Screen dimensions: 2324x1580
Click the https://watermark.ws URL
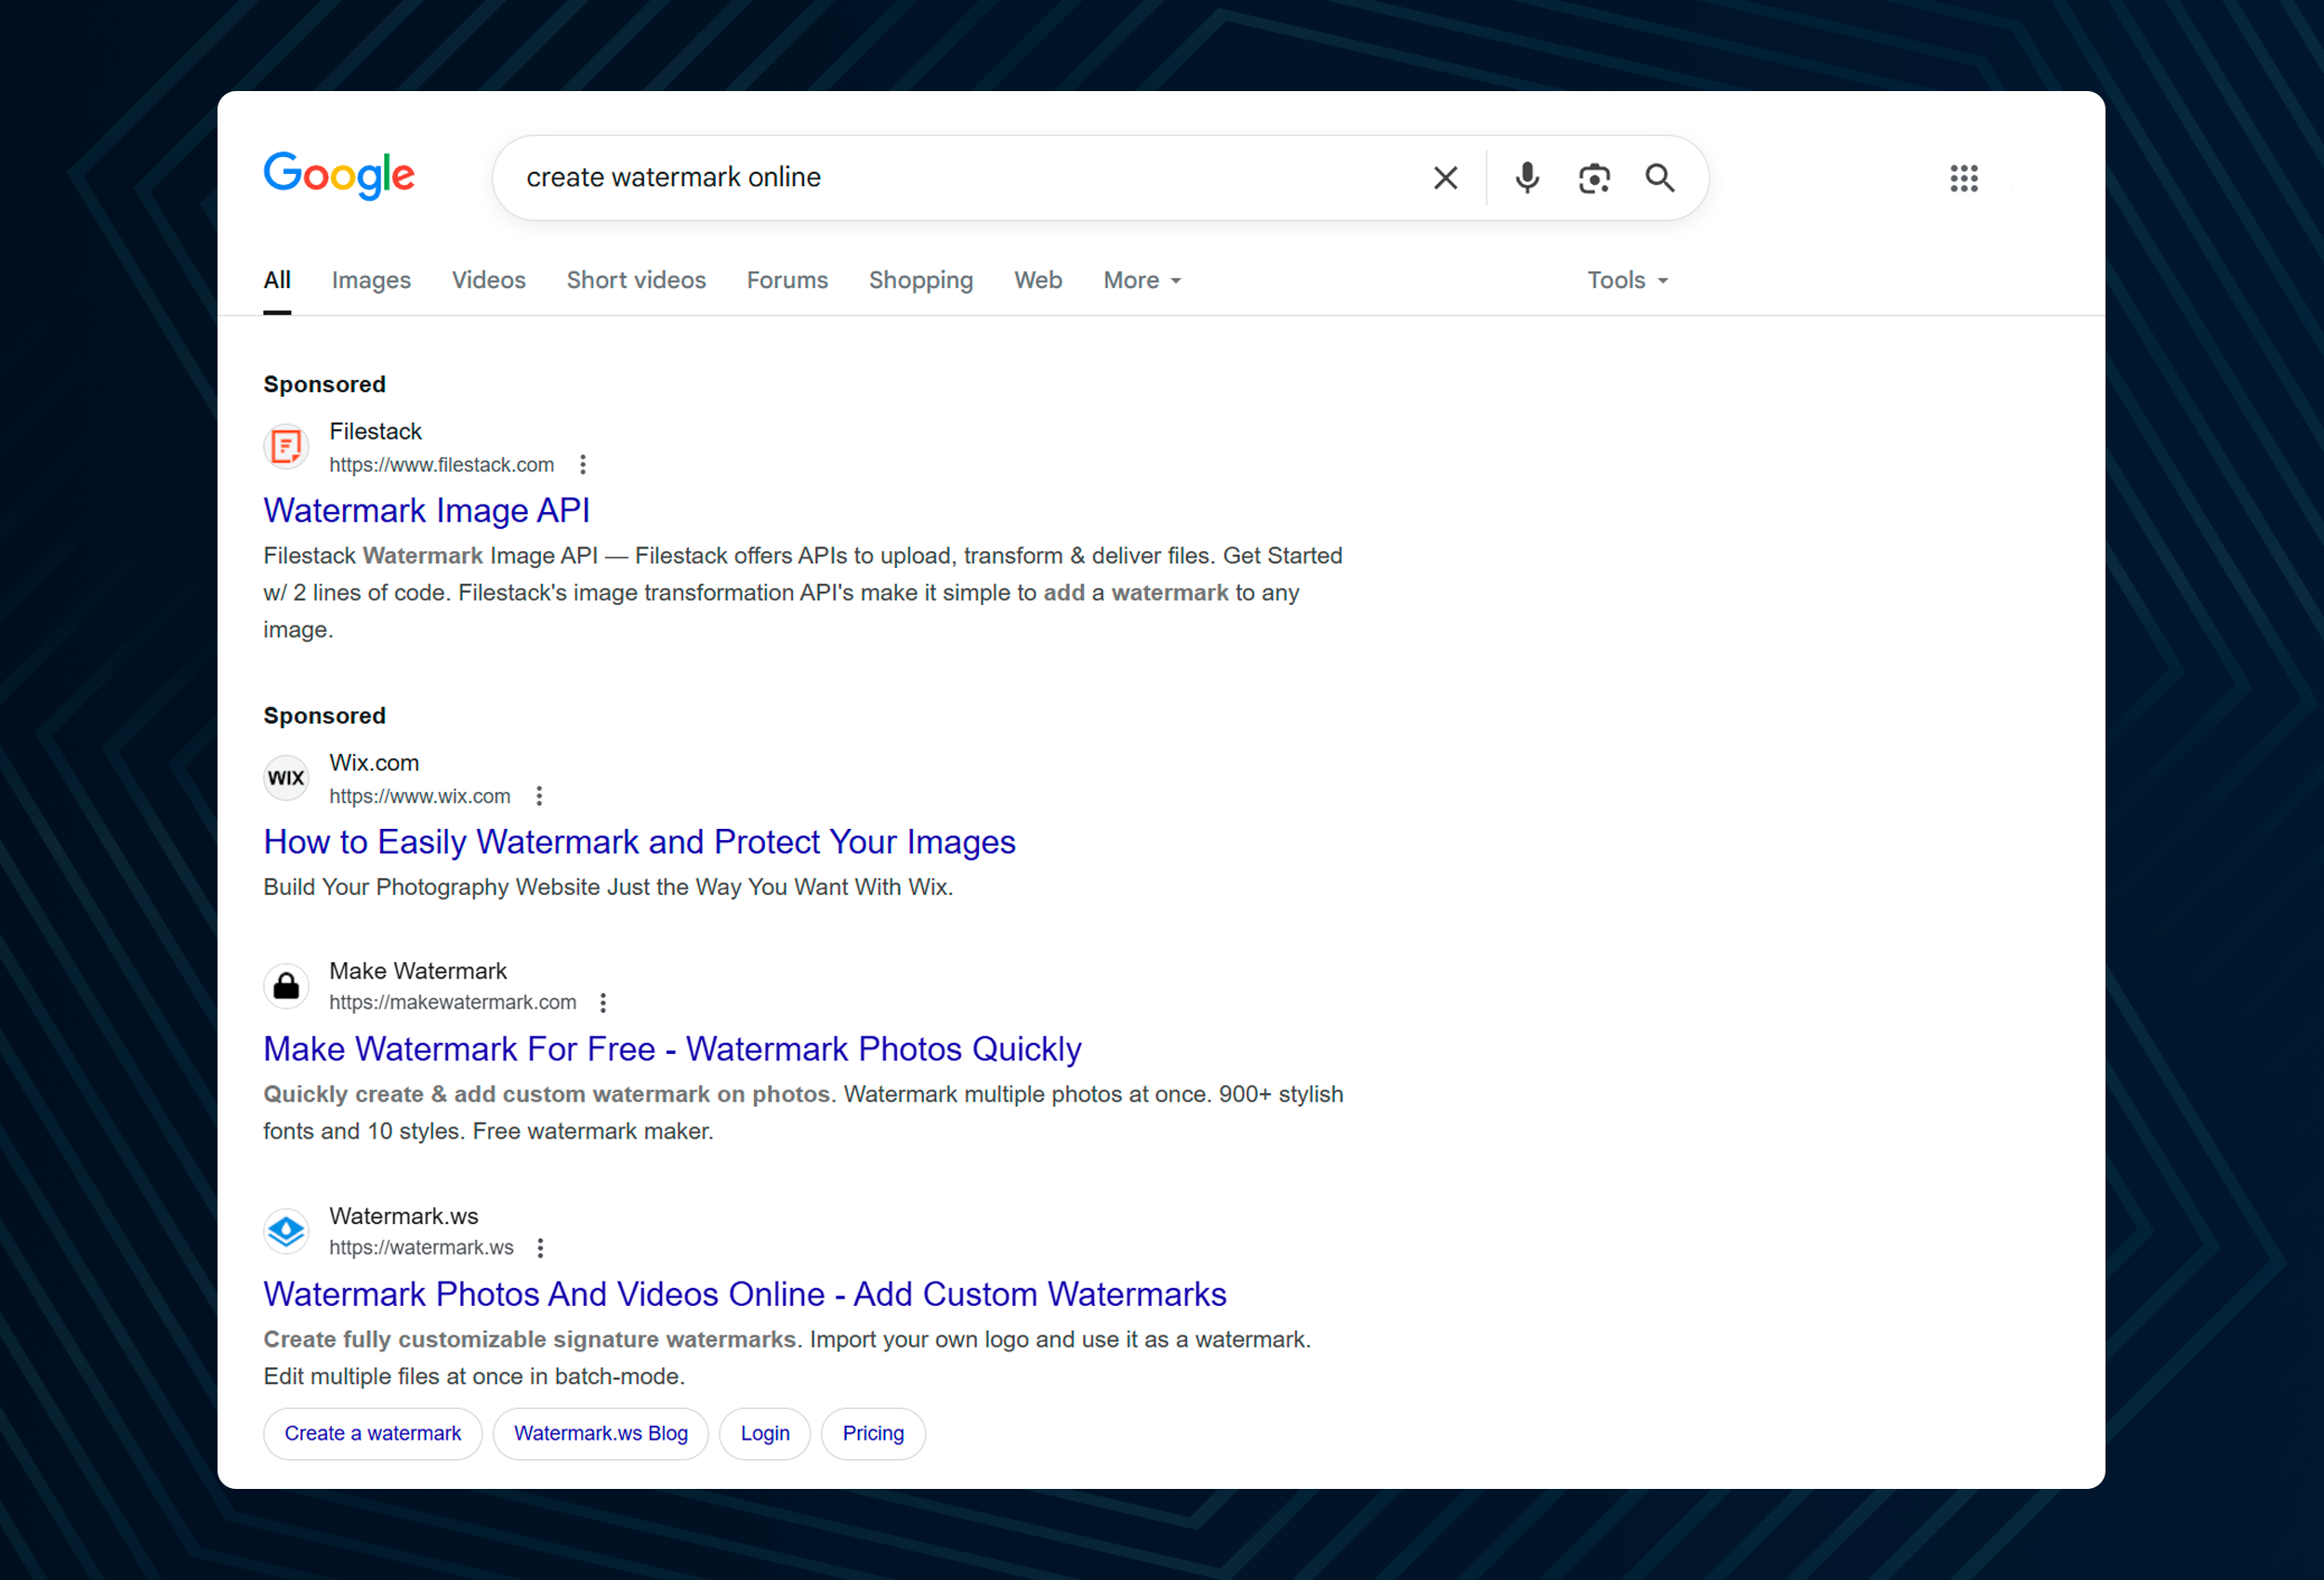point(421,1247)
